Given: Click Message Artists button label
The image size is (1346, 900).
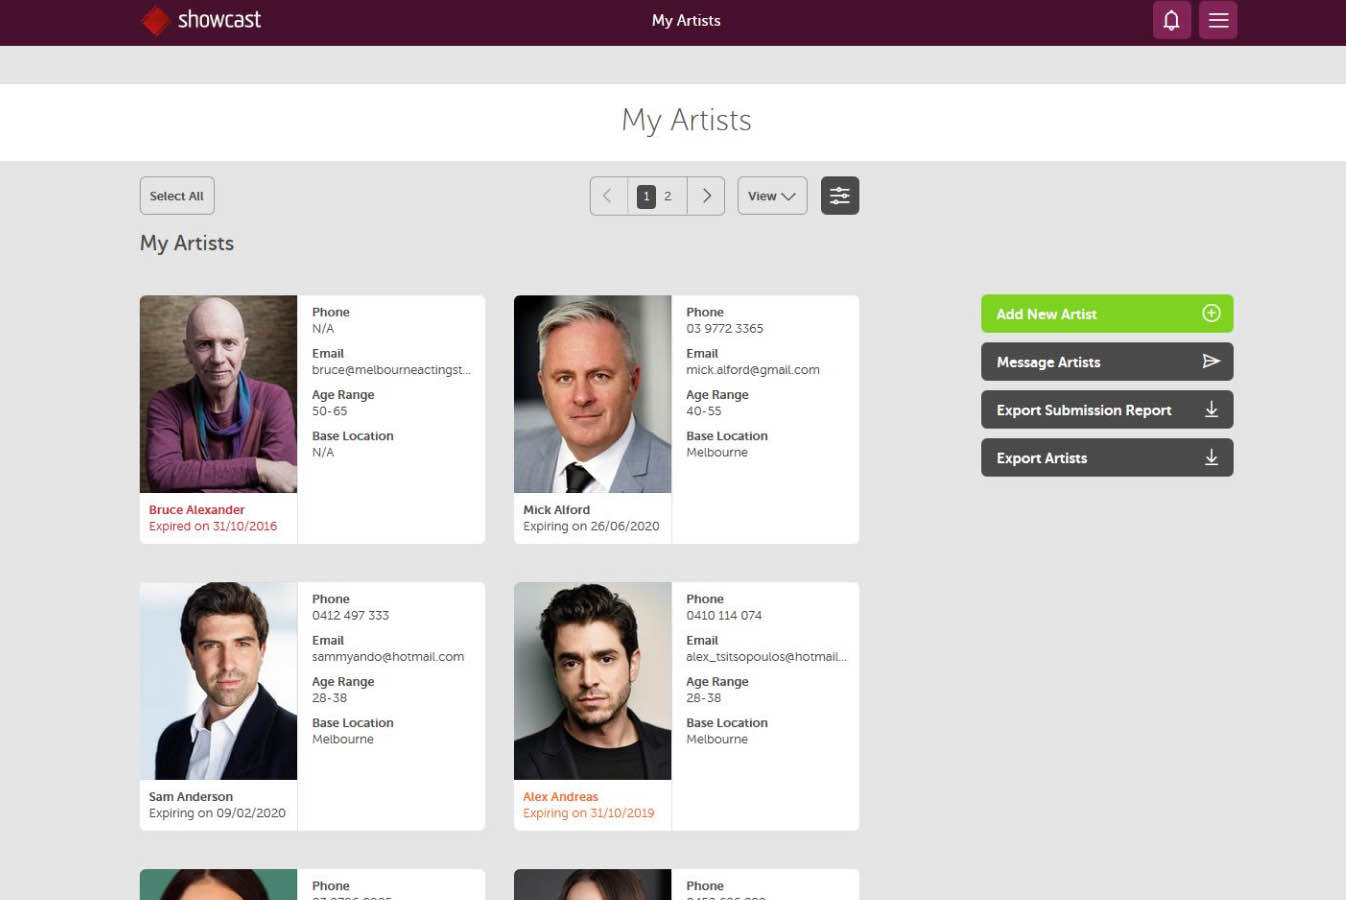Looking at the screenshot, I should pos(1048,362).
